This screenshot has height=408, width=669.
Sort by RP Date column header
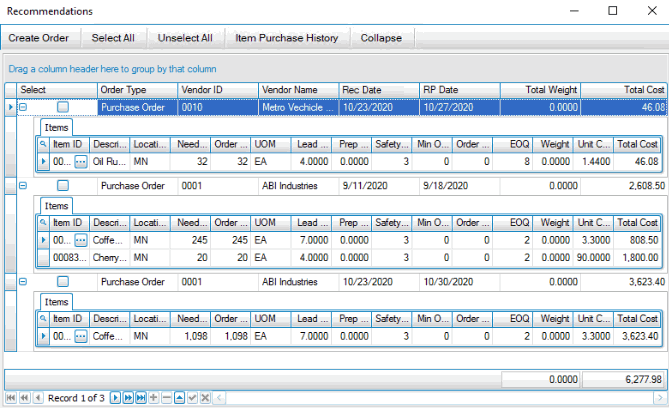coord(460,90)
